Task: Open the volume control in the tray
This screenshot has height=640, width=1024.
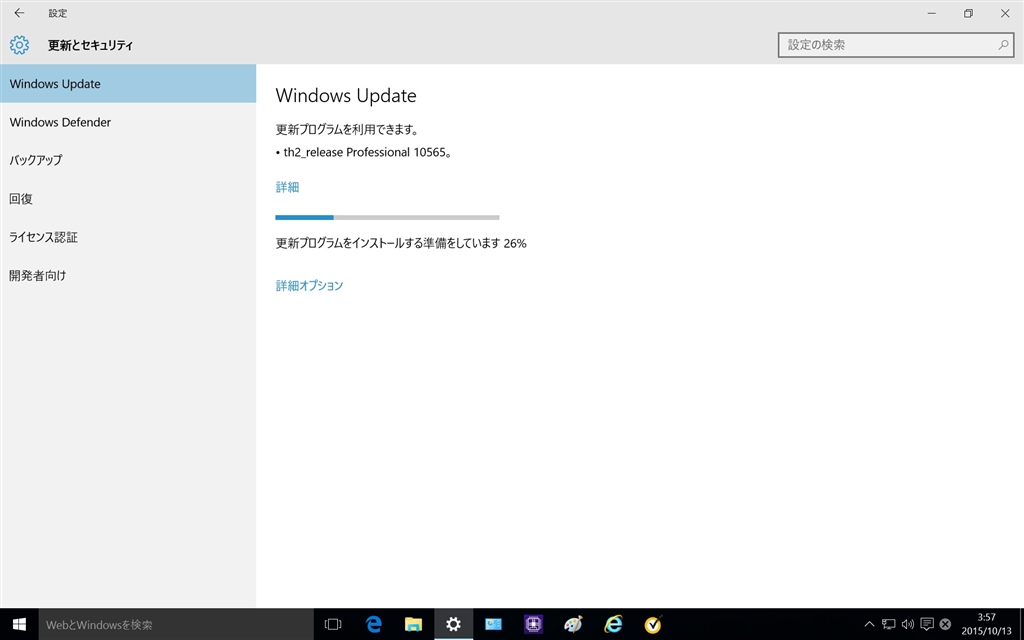Action: [907, 624]
